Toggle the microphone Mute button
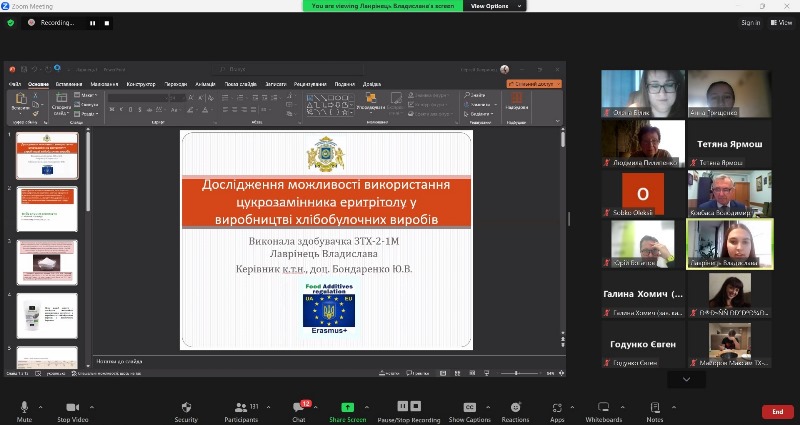The image size is (800, 425). pyautogui.click(x=24, y=408)
